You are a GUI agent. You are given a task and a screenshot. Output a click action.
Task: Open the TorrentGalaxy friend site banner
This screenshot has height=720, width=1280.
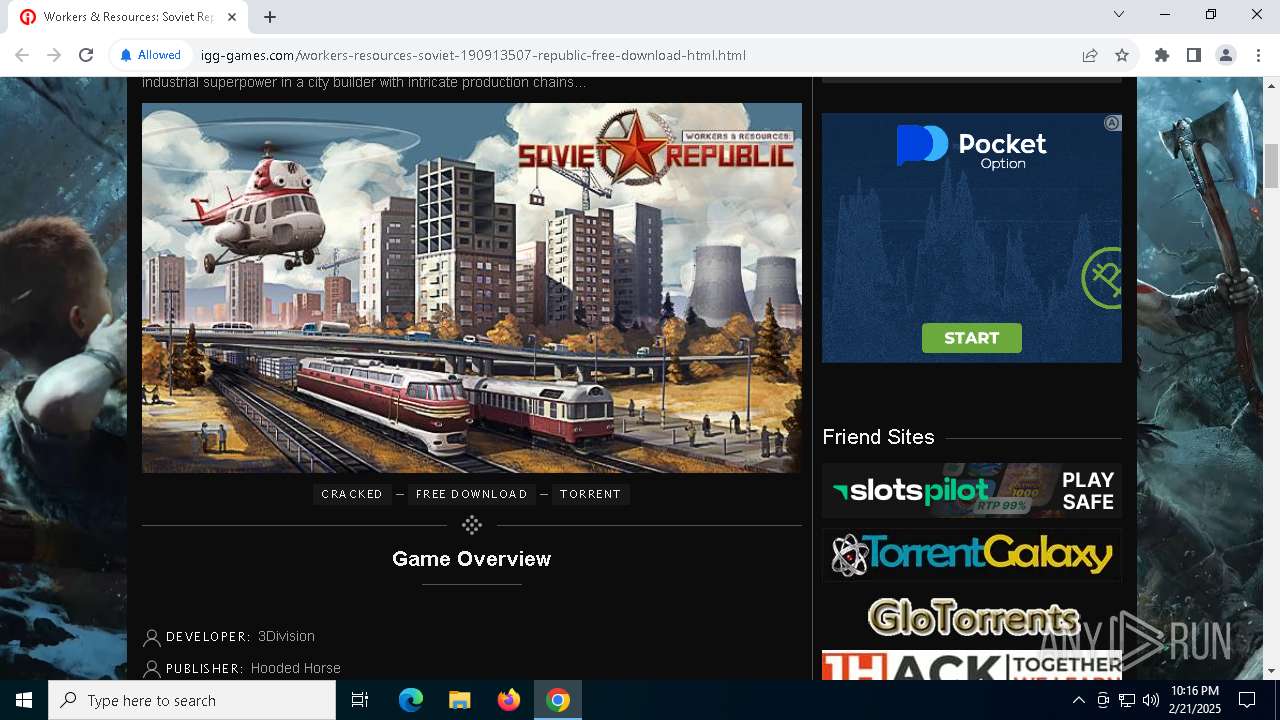click(972, 554)
